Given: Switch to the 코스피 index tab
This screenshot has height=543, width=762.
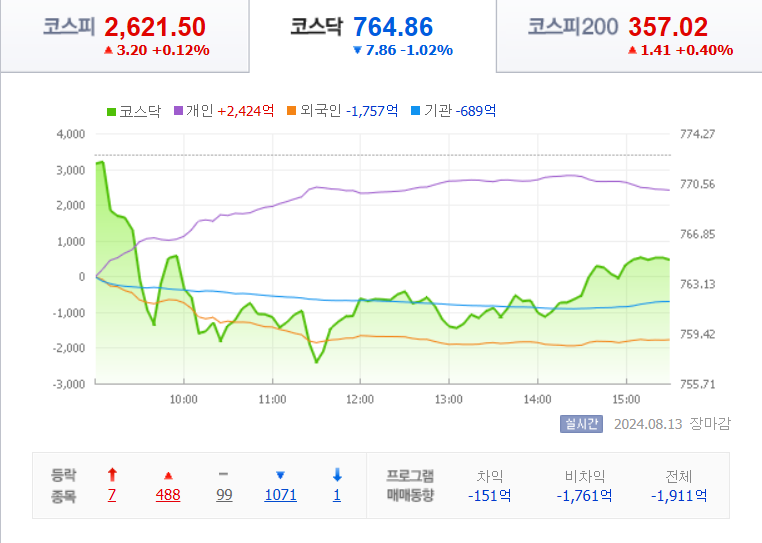Looking at the screenshot, I should tap(125, 36).
